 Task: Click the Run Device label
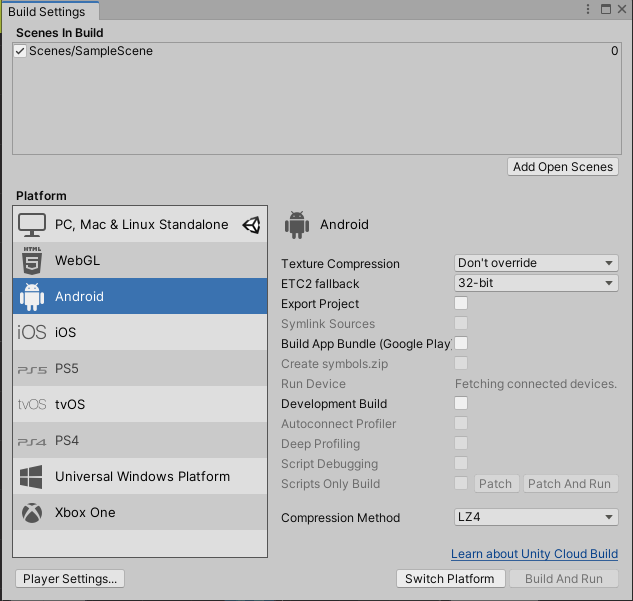313,383
